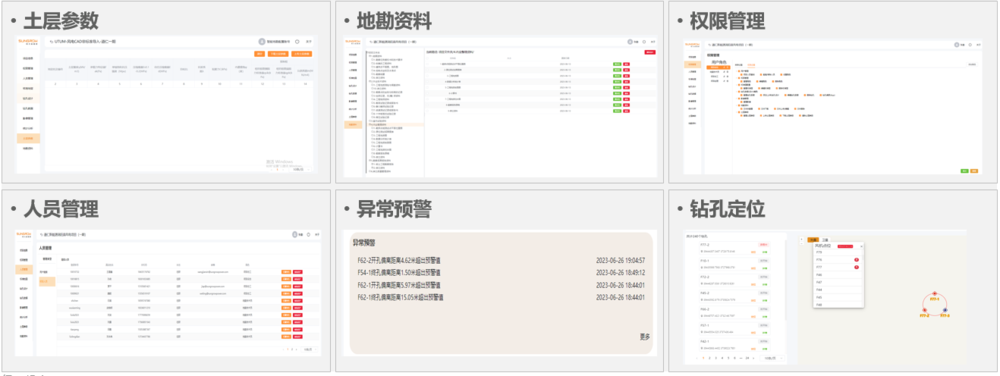Click the user avatar in 土层参数 header

click(x=262, y=41)
